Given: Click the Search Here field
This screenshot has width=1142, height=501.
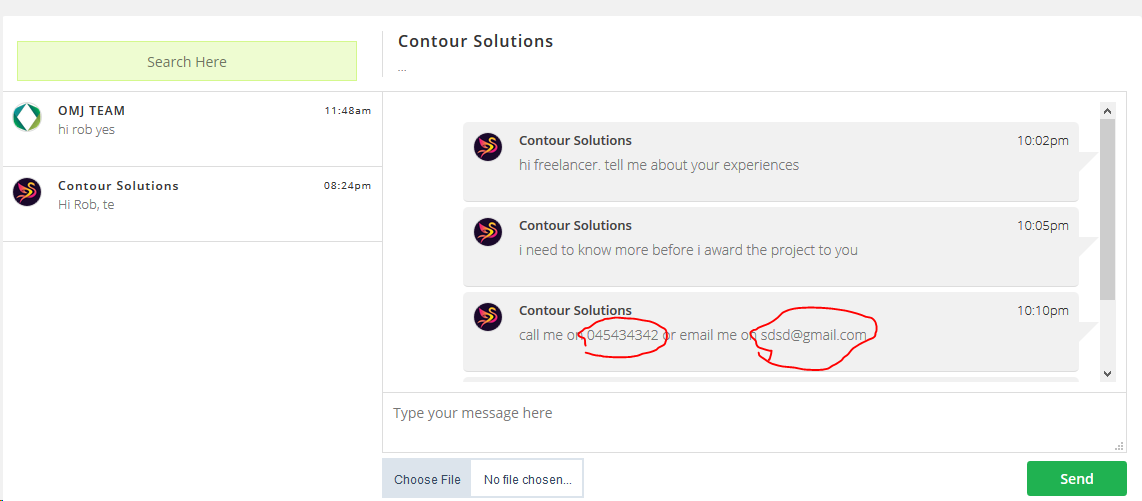Looking at the screenshot, I should [x=187, y=61].
